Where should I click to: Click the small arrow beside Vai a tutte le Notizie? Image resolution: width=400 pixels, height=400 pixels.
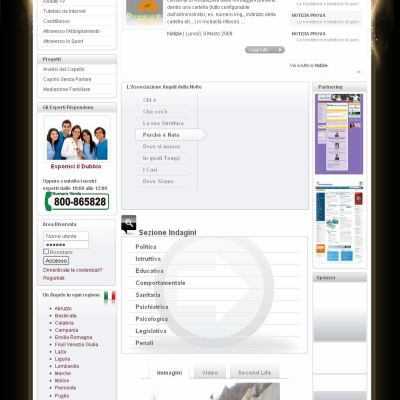point(358,72)
